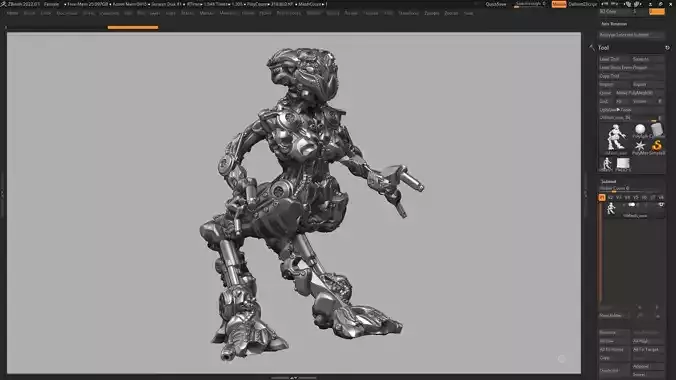
Task: Click the Tool palette dock icon
Action: (667, 48)
